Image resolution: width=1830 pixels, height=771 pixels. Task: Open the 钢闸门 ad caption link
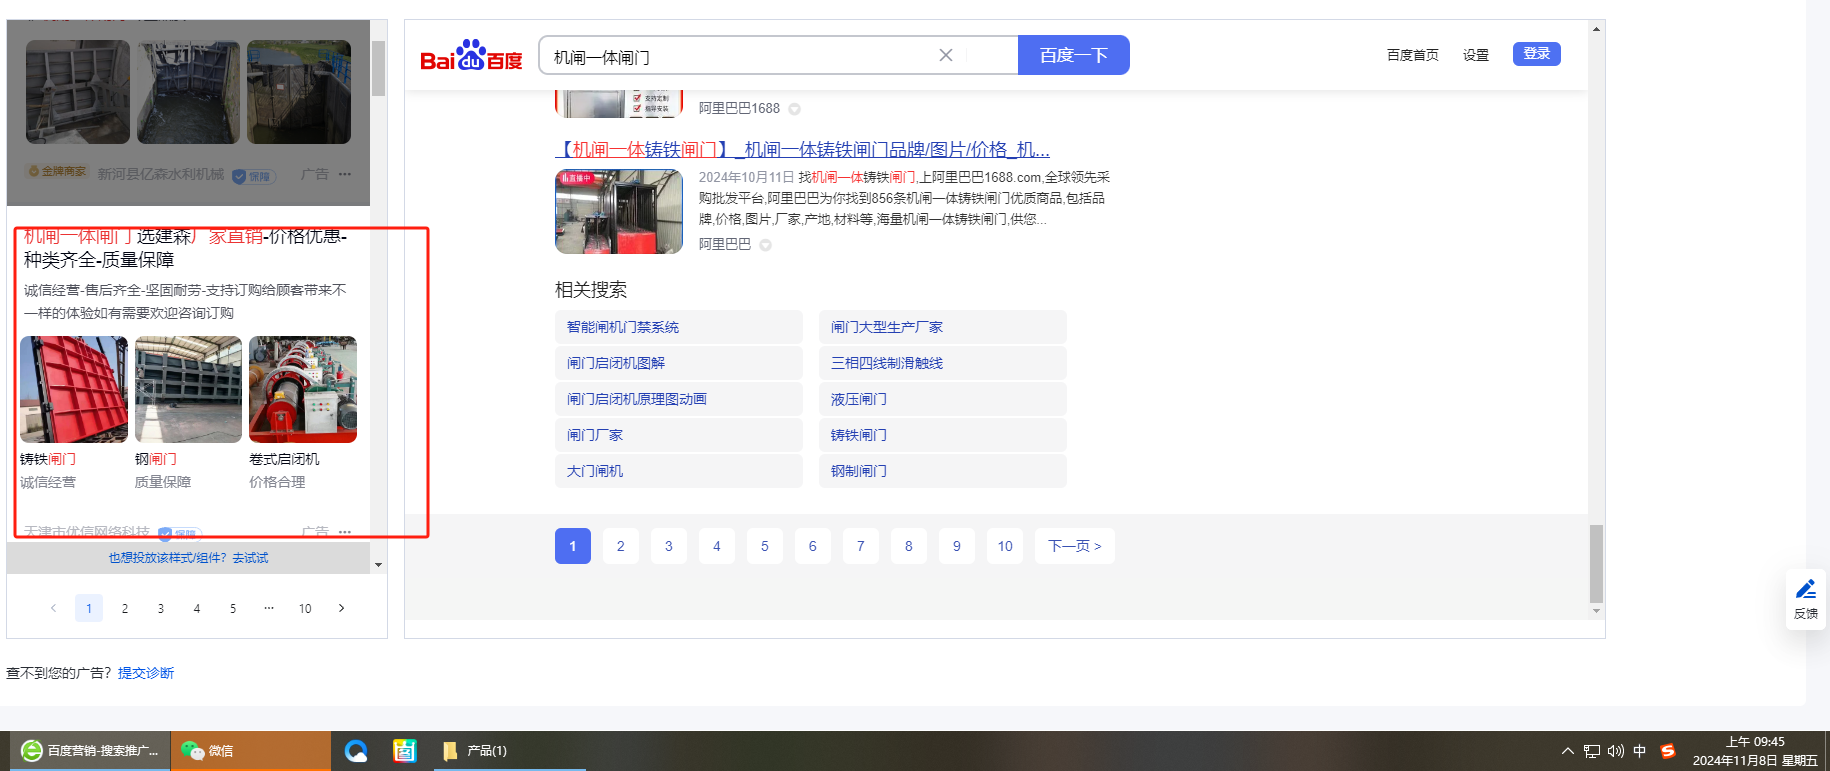[x=156, y=459]
